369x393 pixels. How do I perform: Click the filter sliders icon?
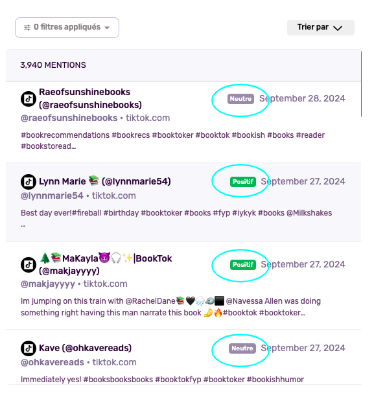click(27, 27)
